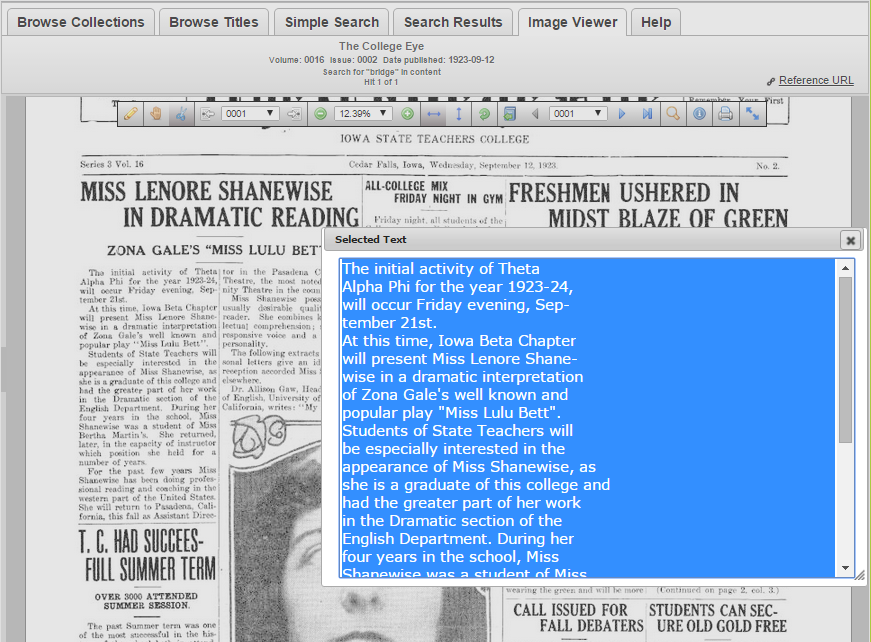Click 'The College Eye' title text
Screen dimensions: 871x642
382,46
